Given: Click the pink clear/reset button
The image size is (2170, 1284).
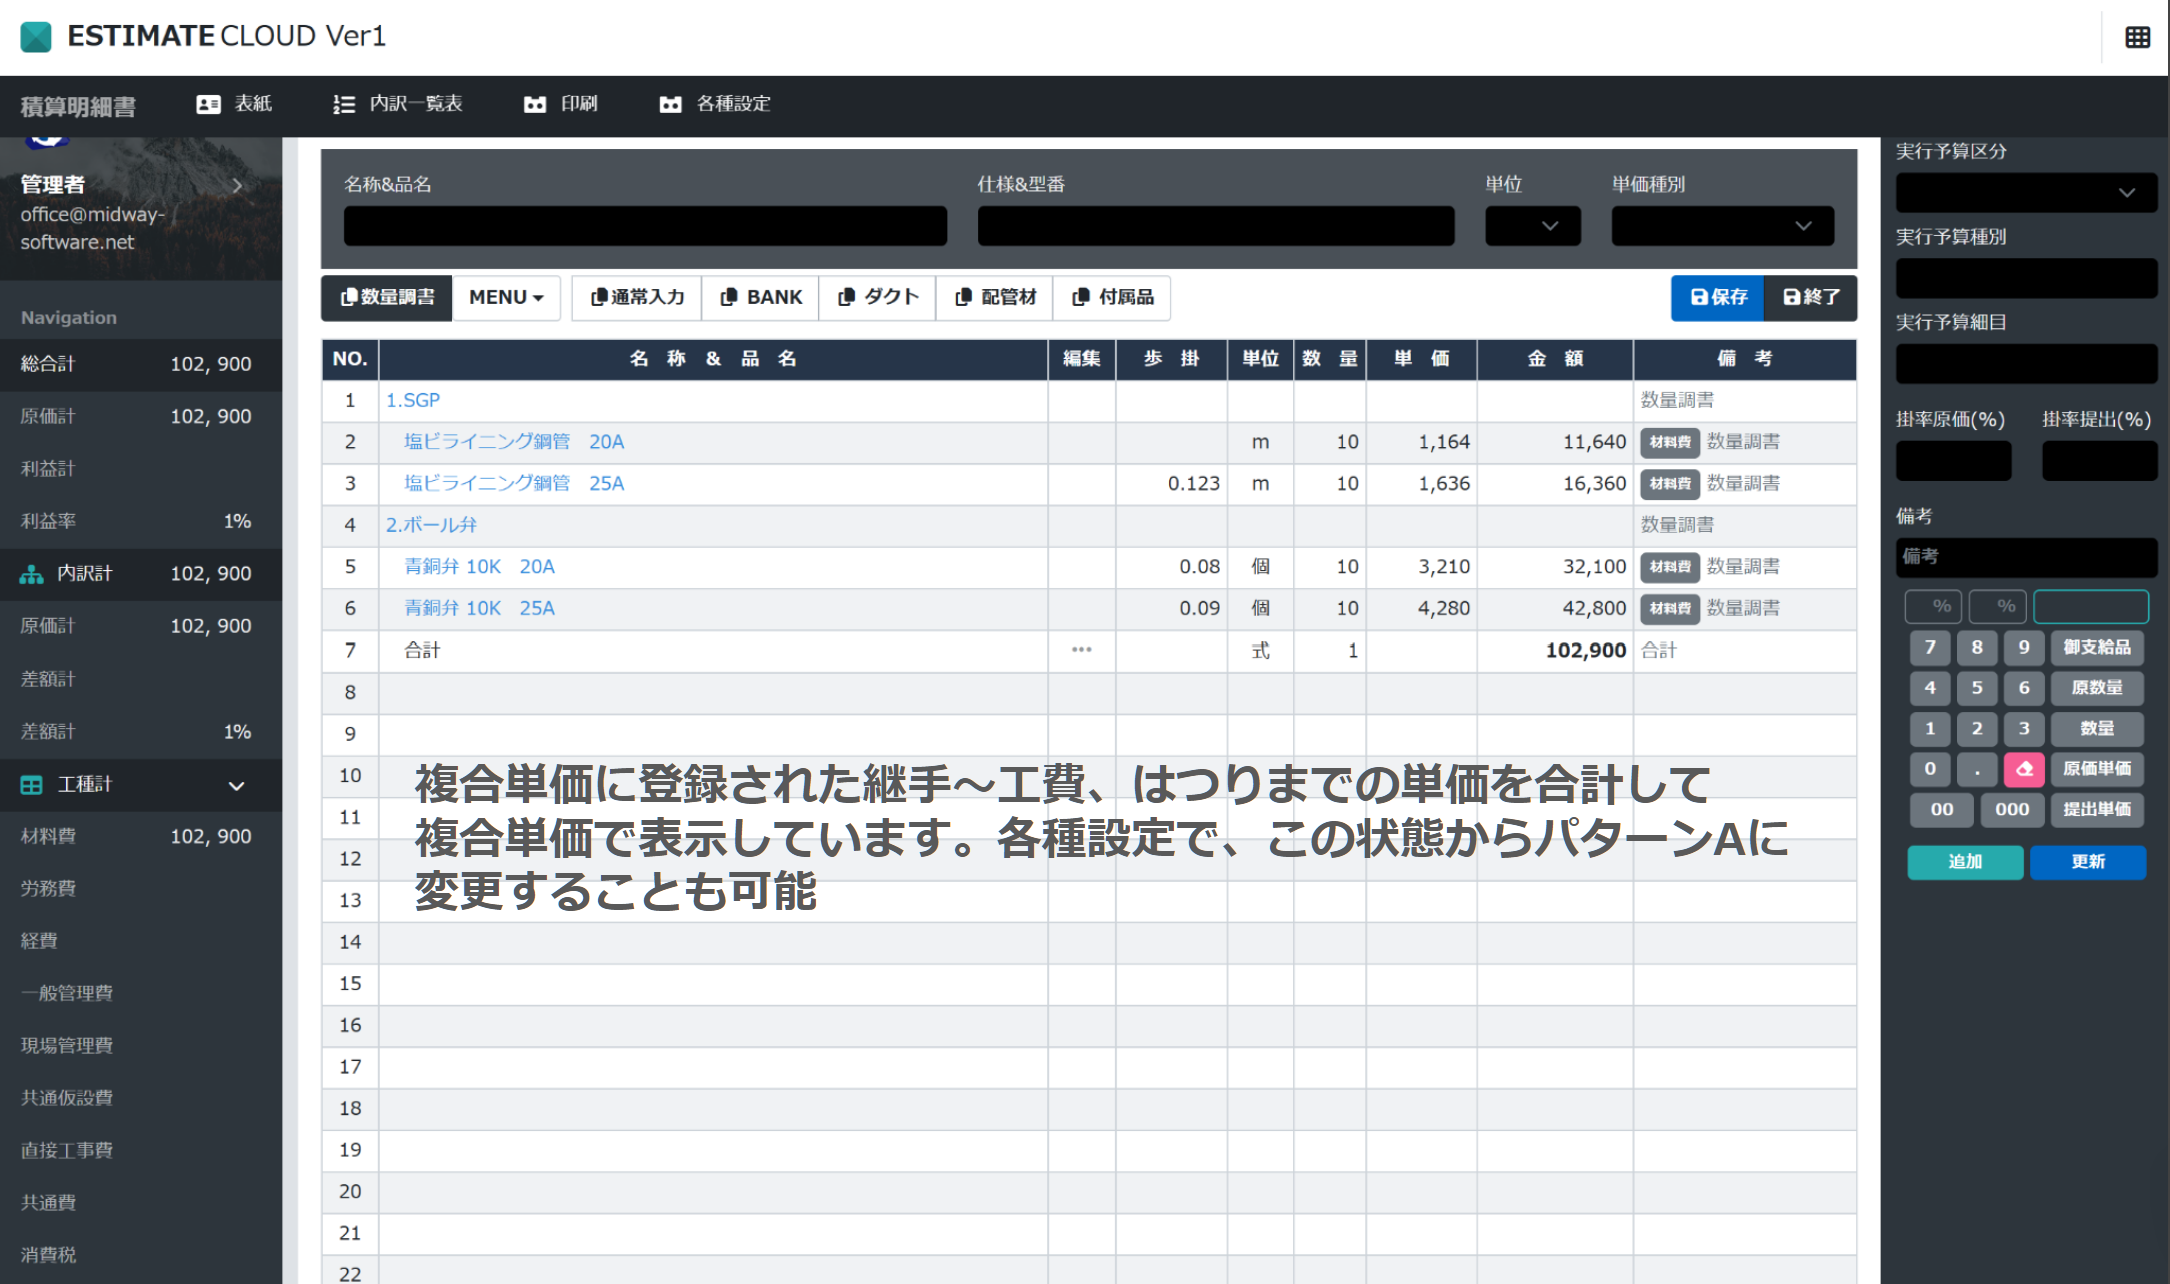Looking at the screenshot, I should pyautogui.click(x=2020, y=769).
